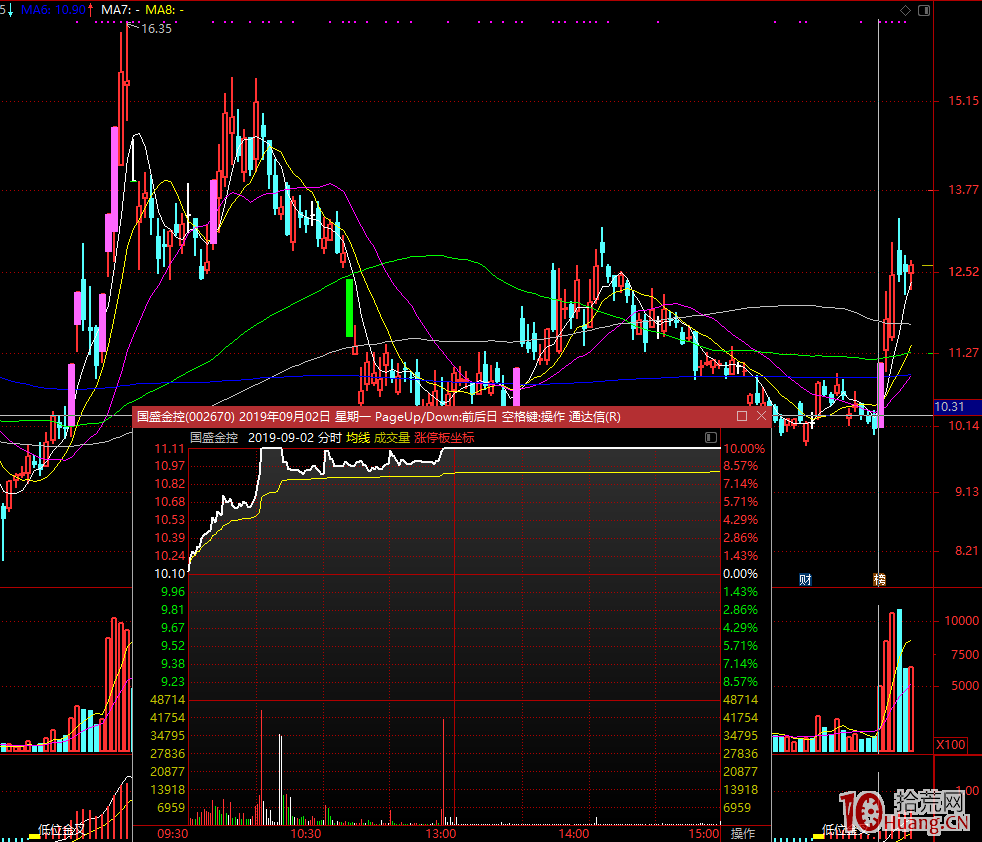Select the 成交量 legend label in popup
The height and width of the screenshot is (842, 982).
click(x=392, y=437)
